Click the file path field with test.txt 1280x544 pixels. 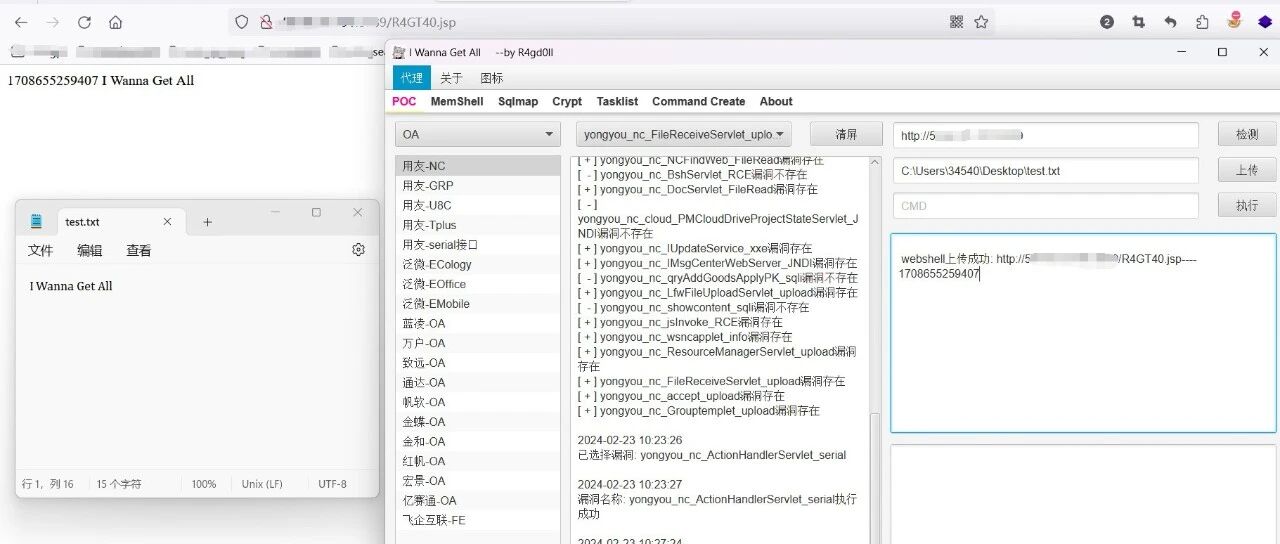tap(1045, 170)
